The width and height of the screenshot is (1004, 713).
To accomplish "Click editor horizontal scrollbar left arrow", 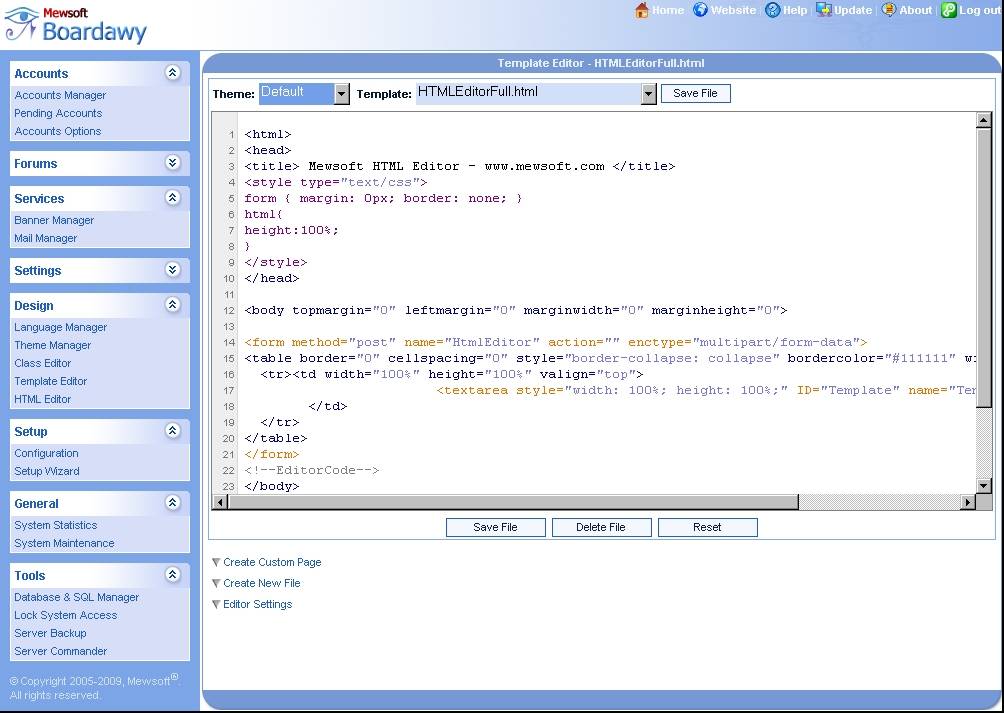I will pyautogui.click(x=220, y=502).
